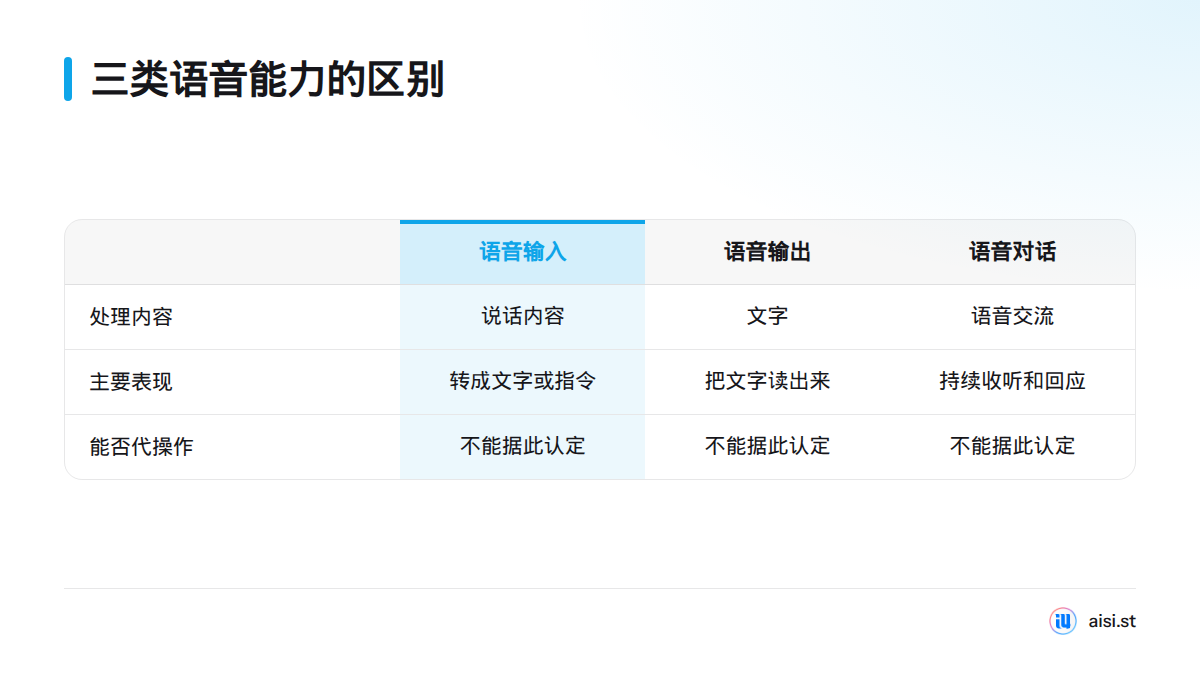Click the 能否代操作 row label

pos(141,447)
